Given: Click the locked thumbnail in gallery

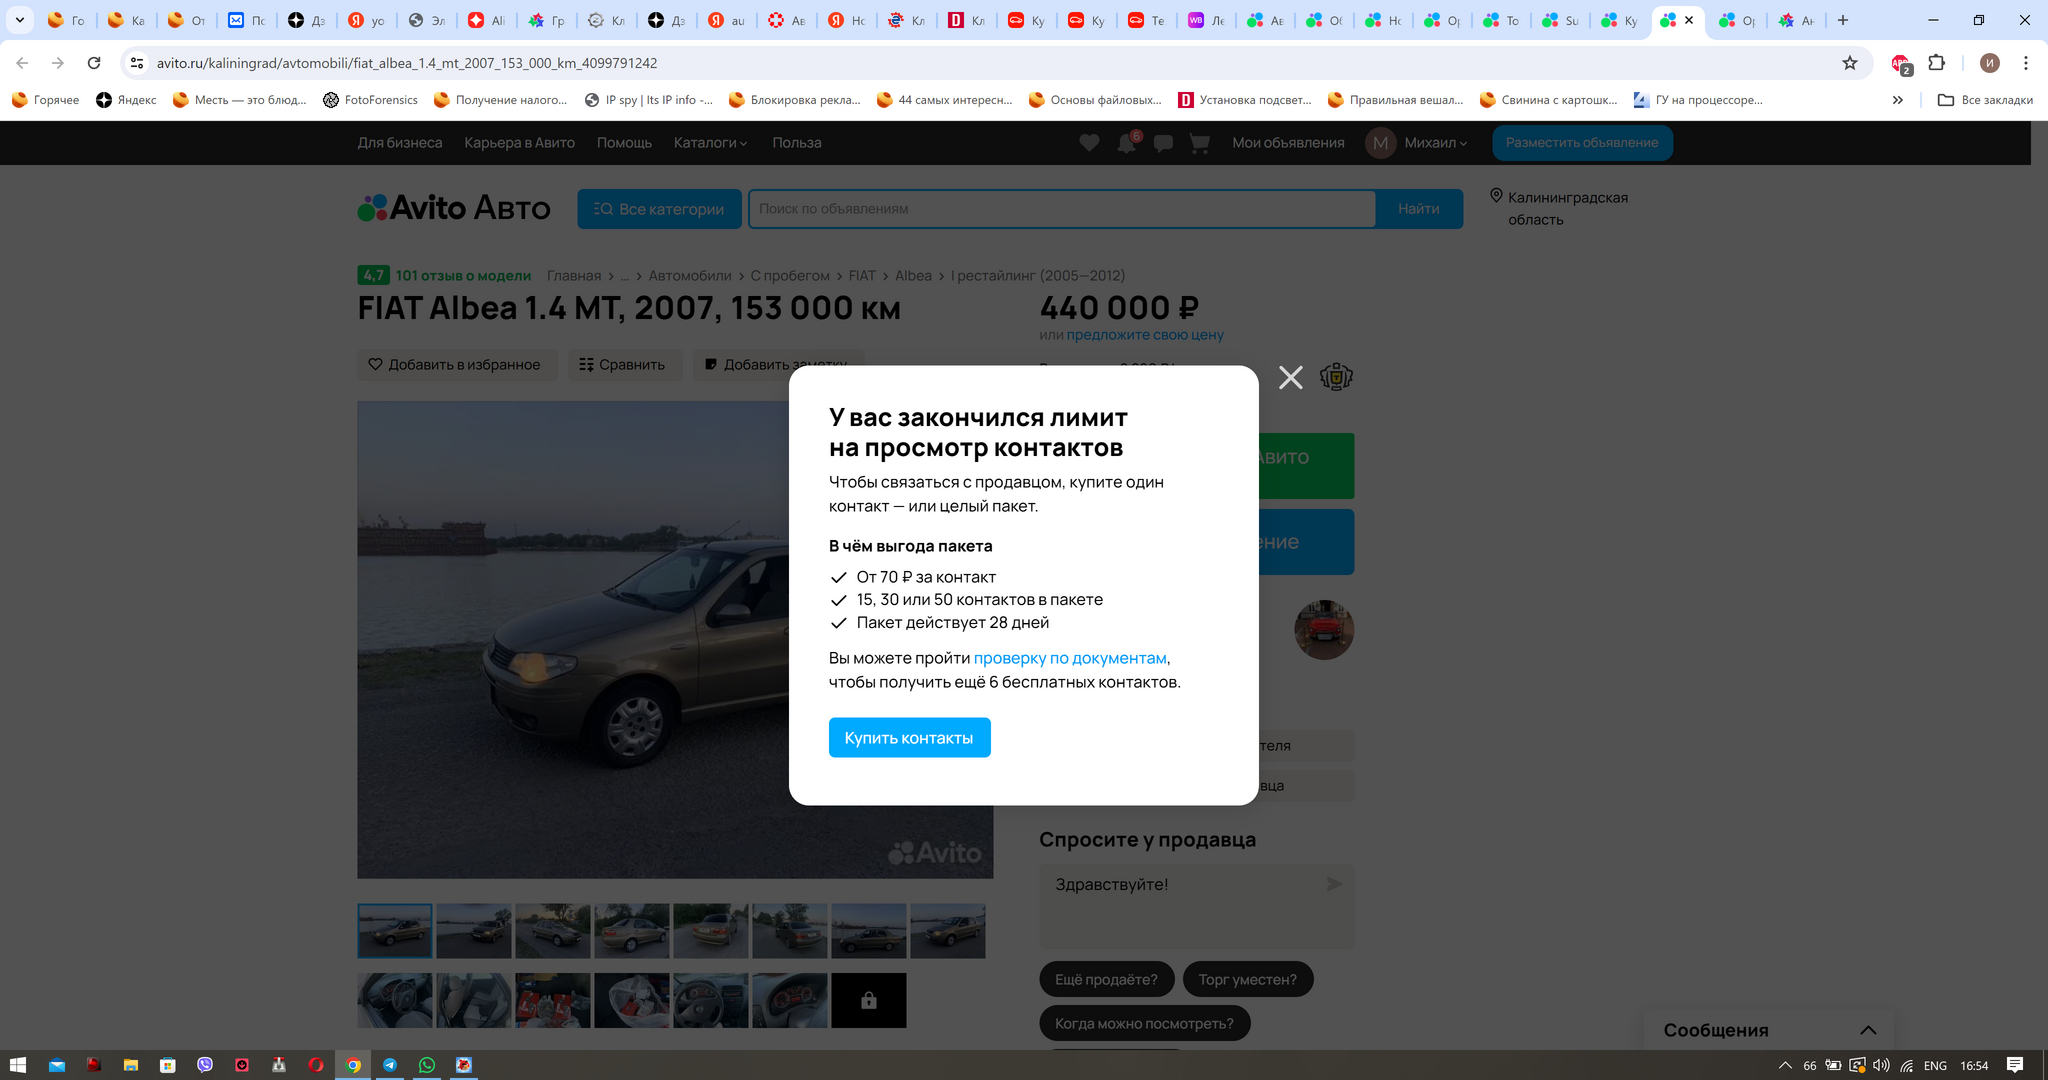Looking at the screenshot, I should tap(868, 1000).
